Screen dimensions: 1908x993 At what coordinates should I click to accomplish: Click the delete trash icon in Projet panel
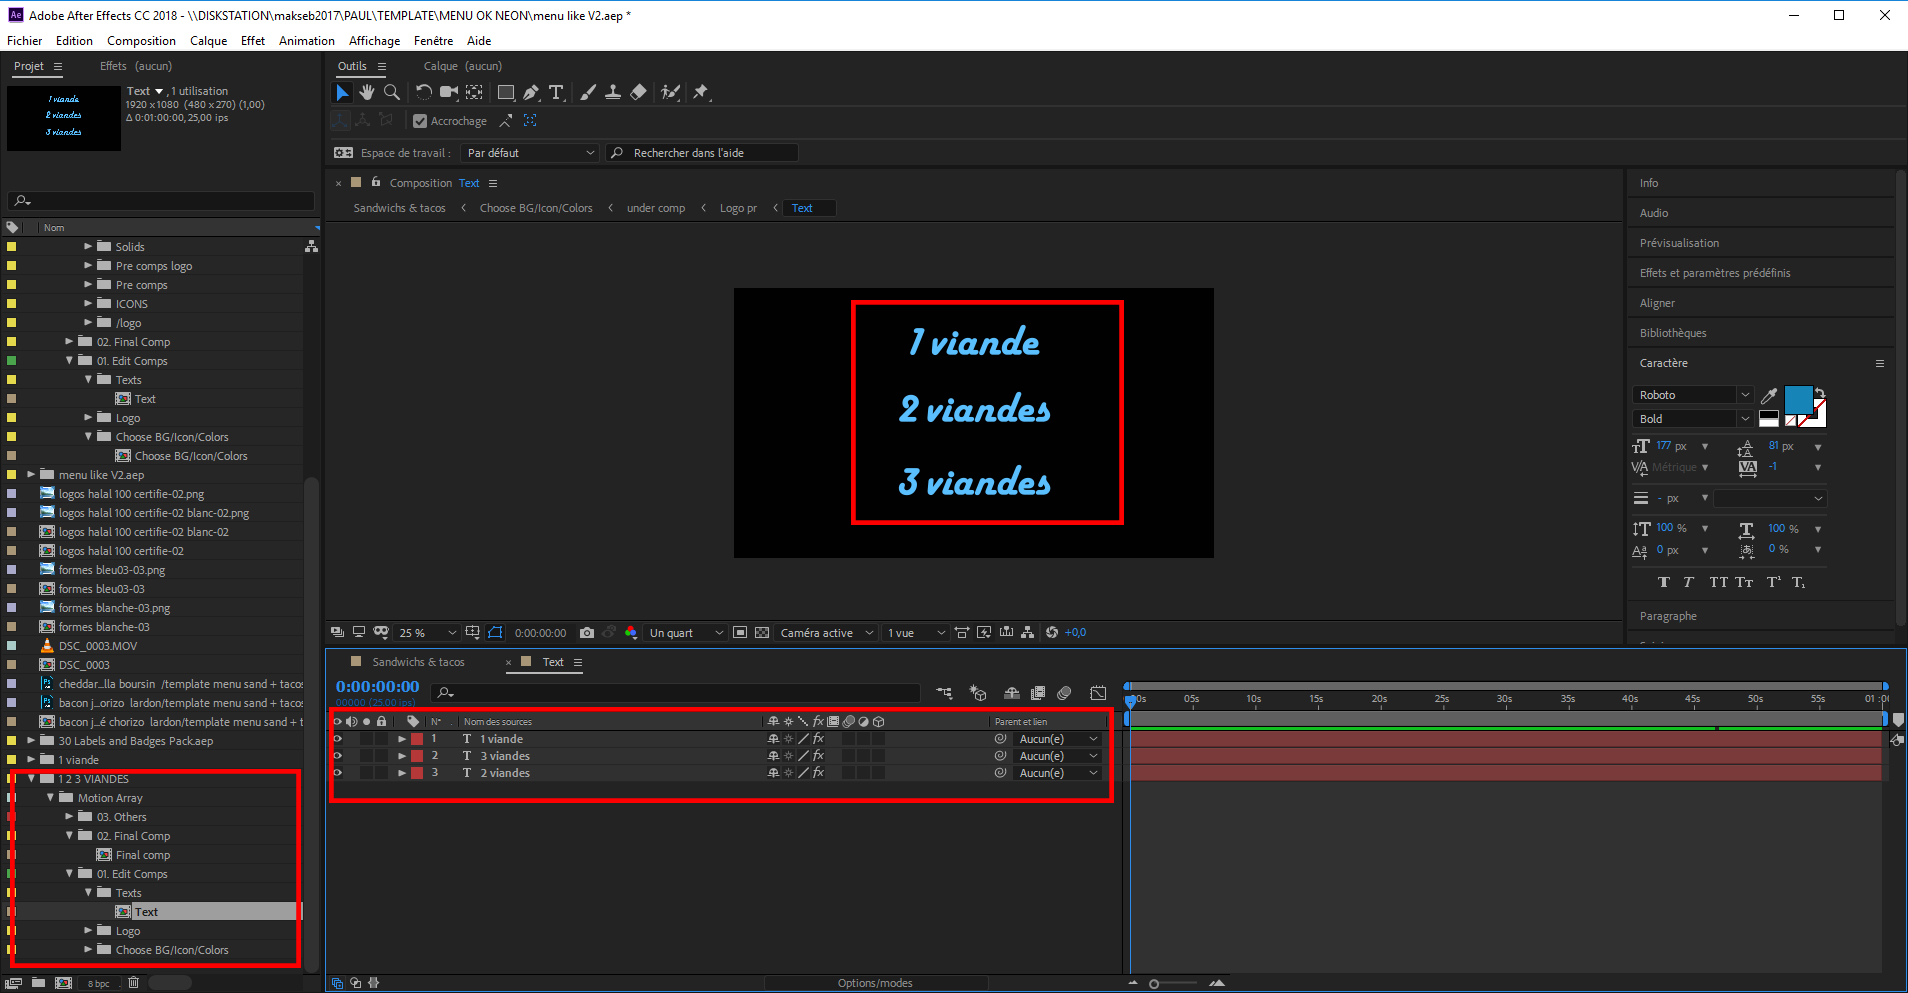(133, 983)
